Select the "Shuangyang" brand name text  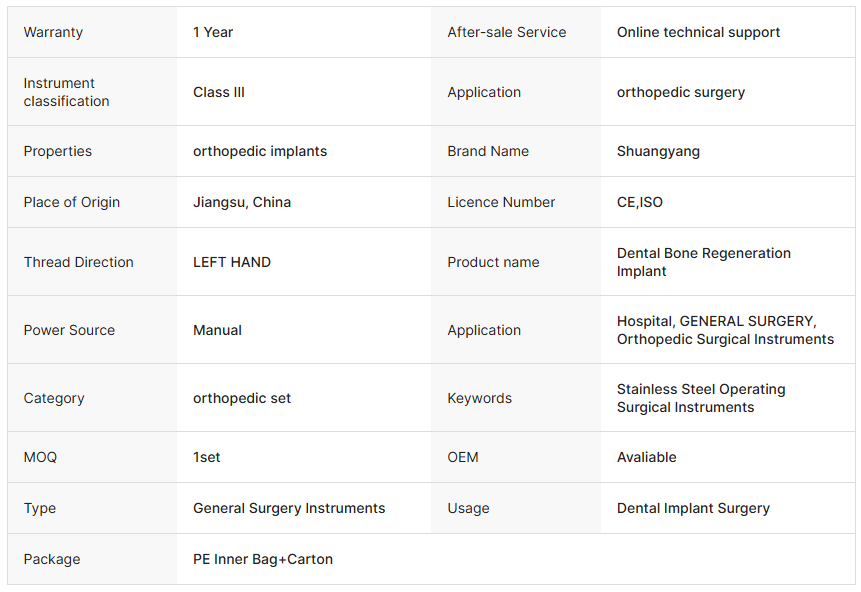tap(658, 151)
